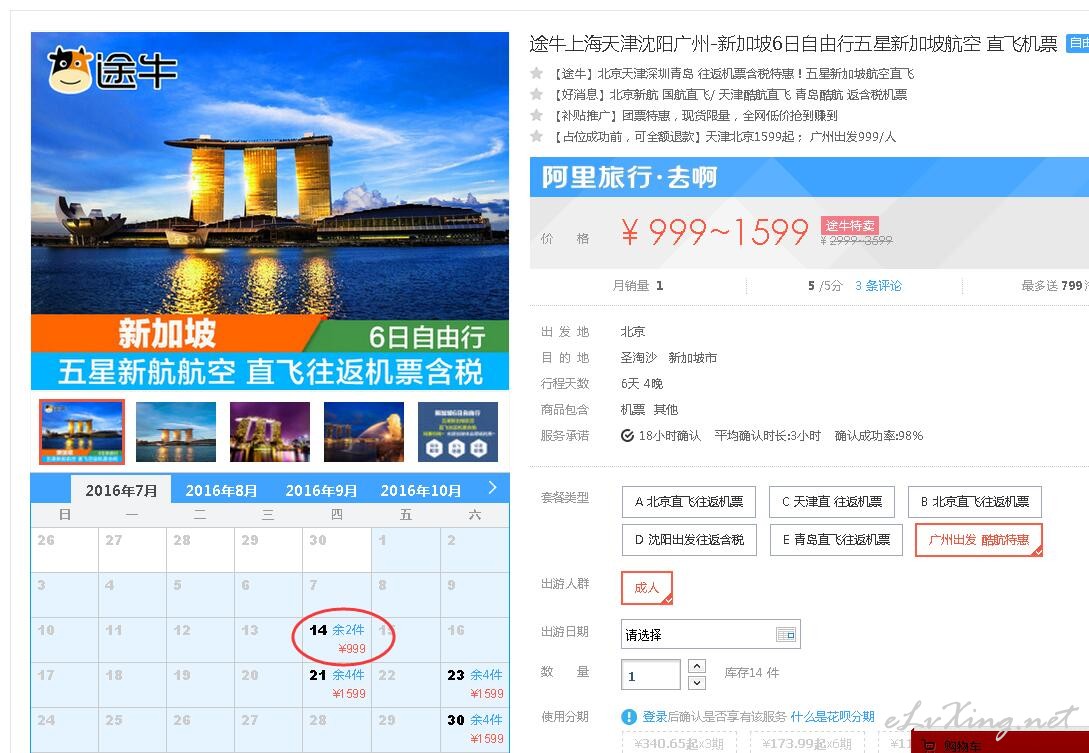The height and width of the screenshot is (753, 1089).
Task: Click the 途牛特卖 red tag
Action: point(850,226)
